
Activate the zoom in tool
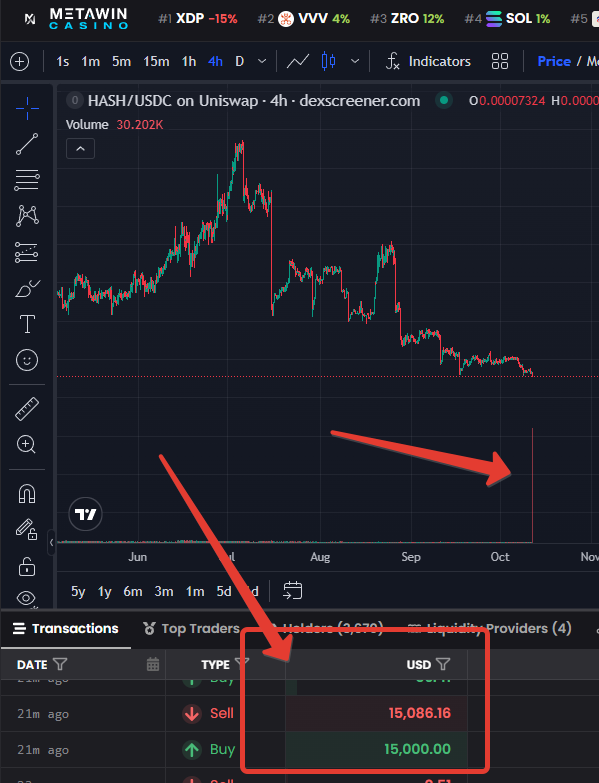coord(27,444)
